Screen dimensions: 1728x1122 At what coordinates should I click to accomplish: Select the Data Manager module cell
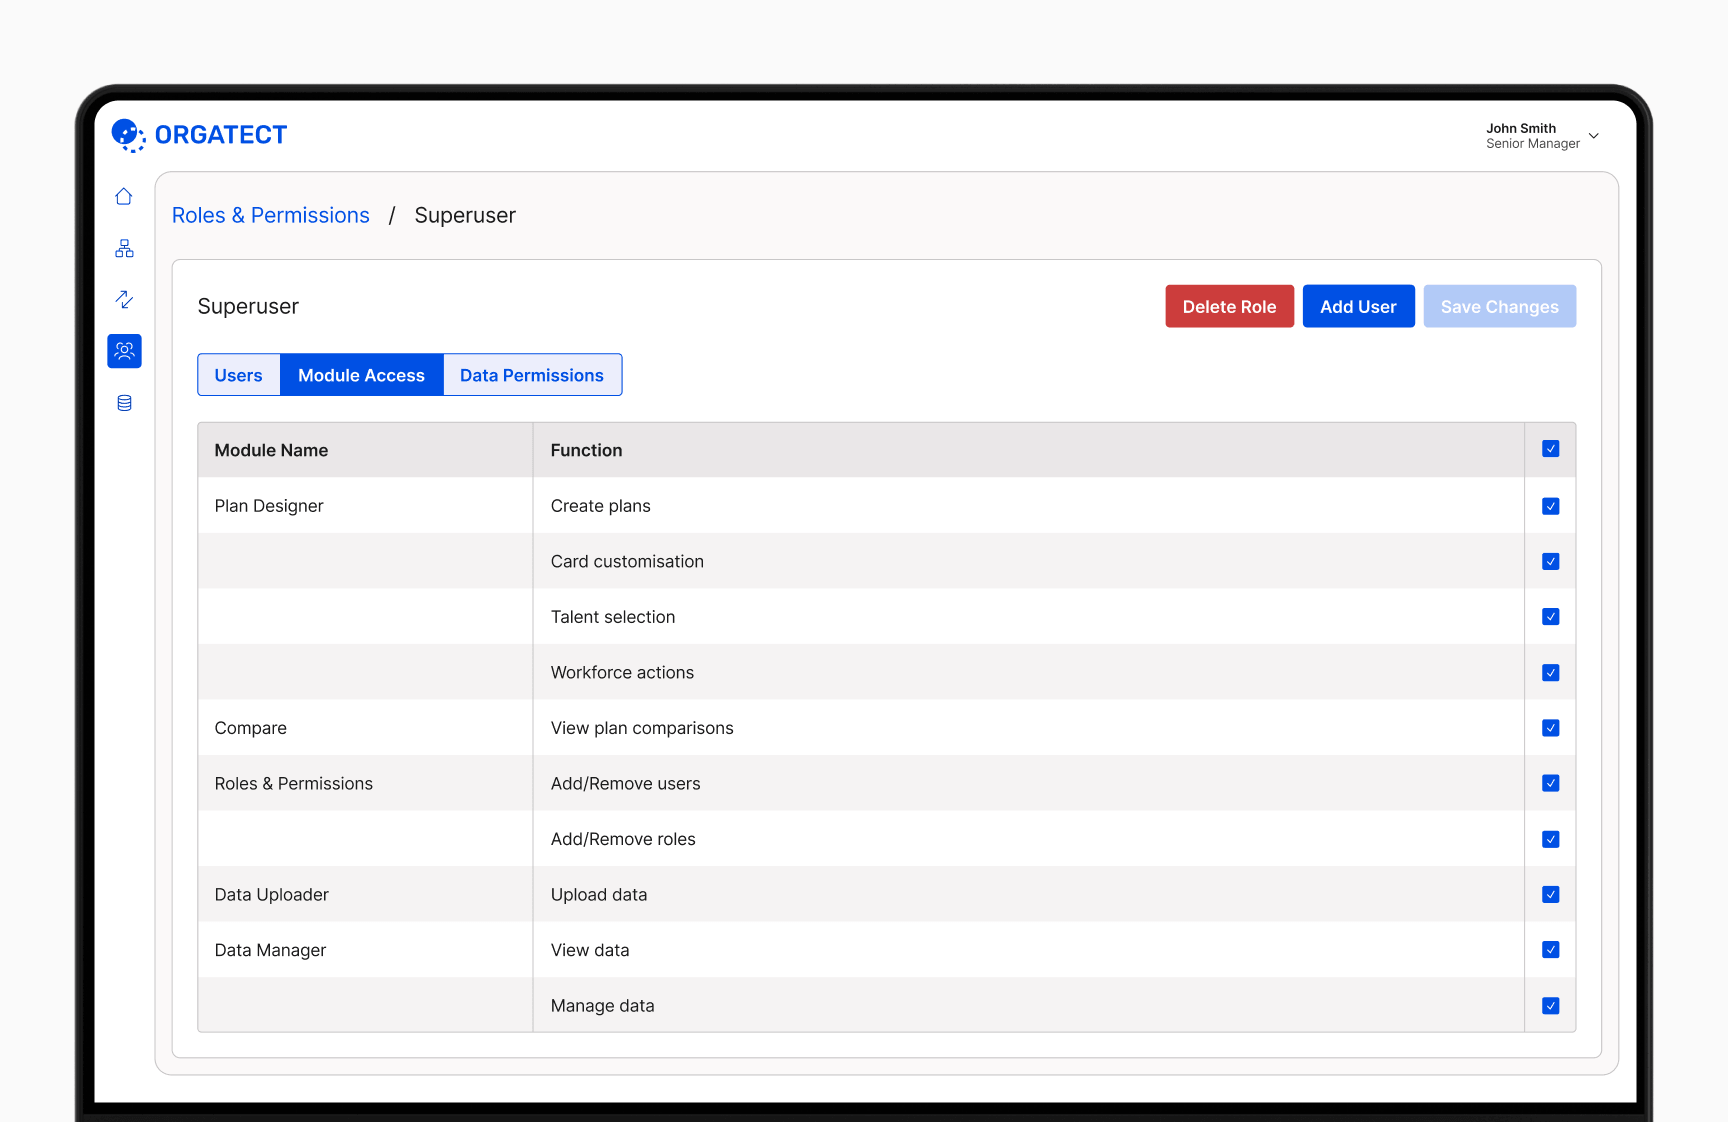click(x=366, y=950)
